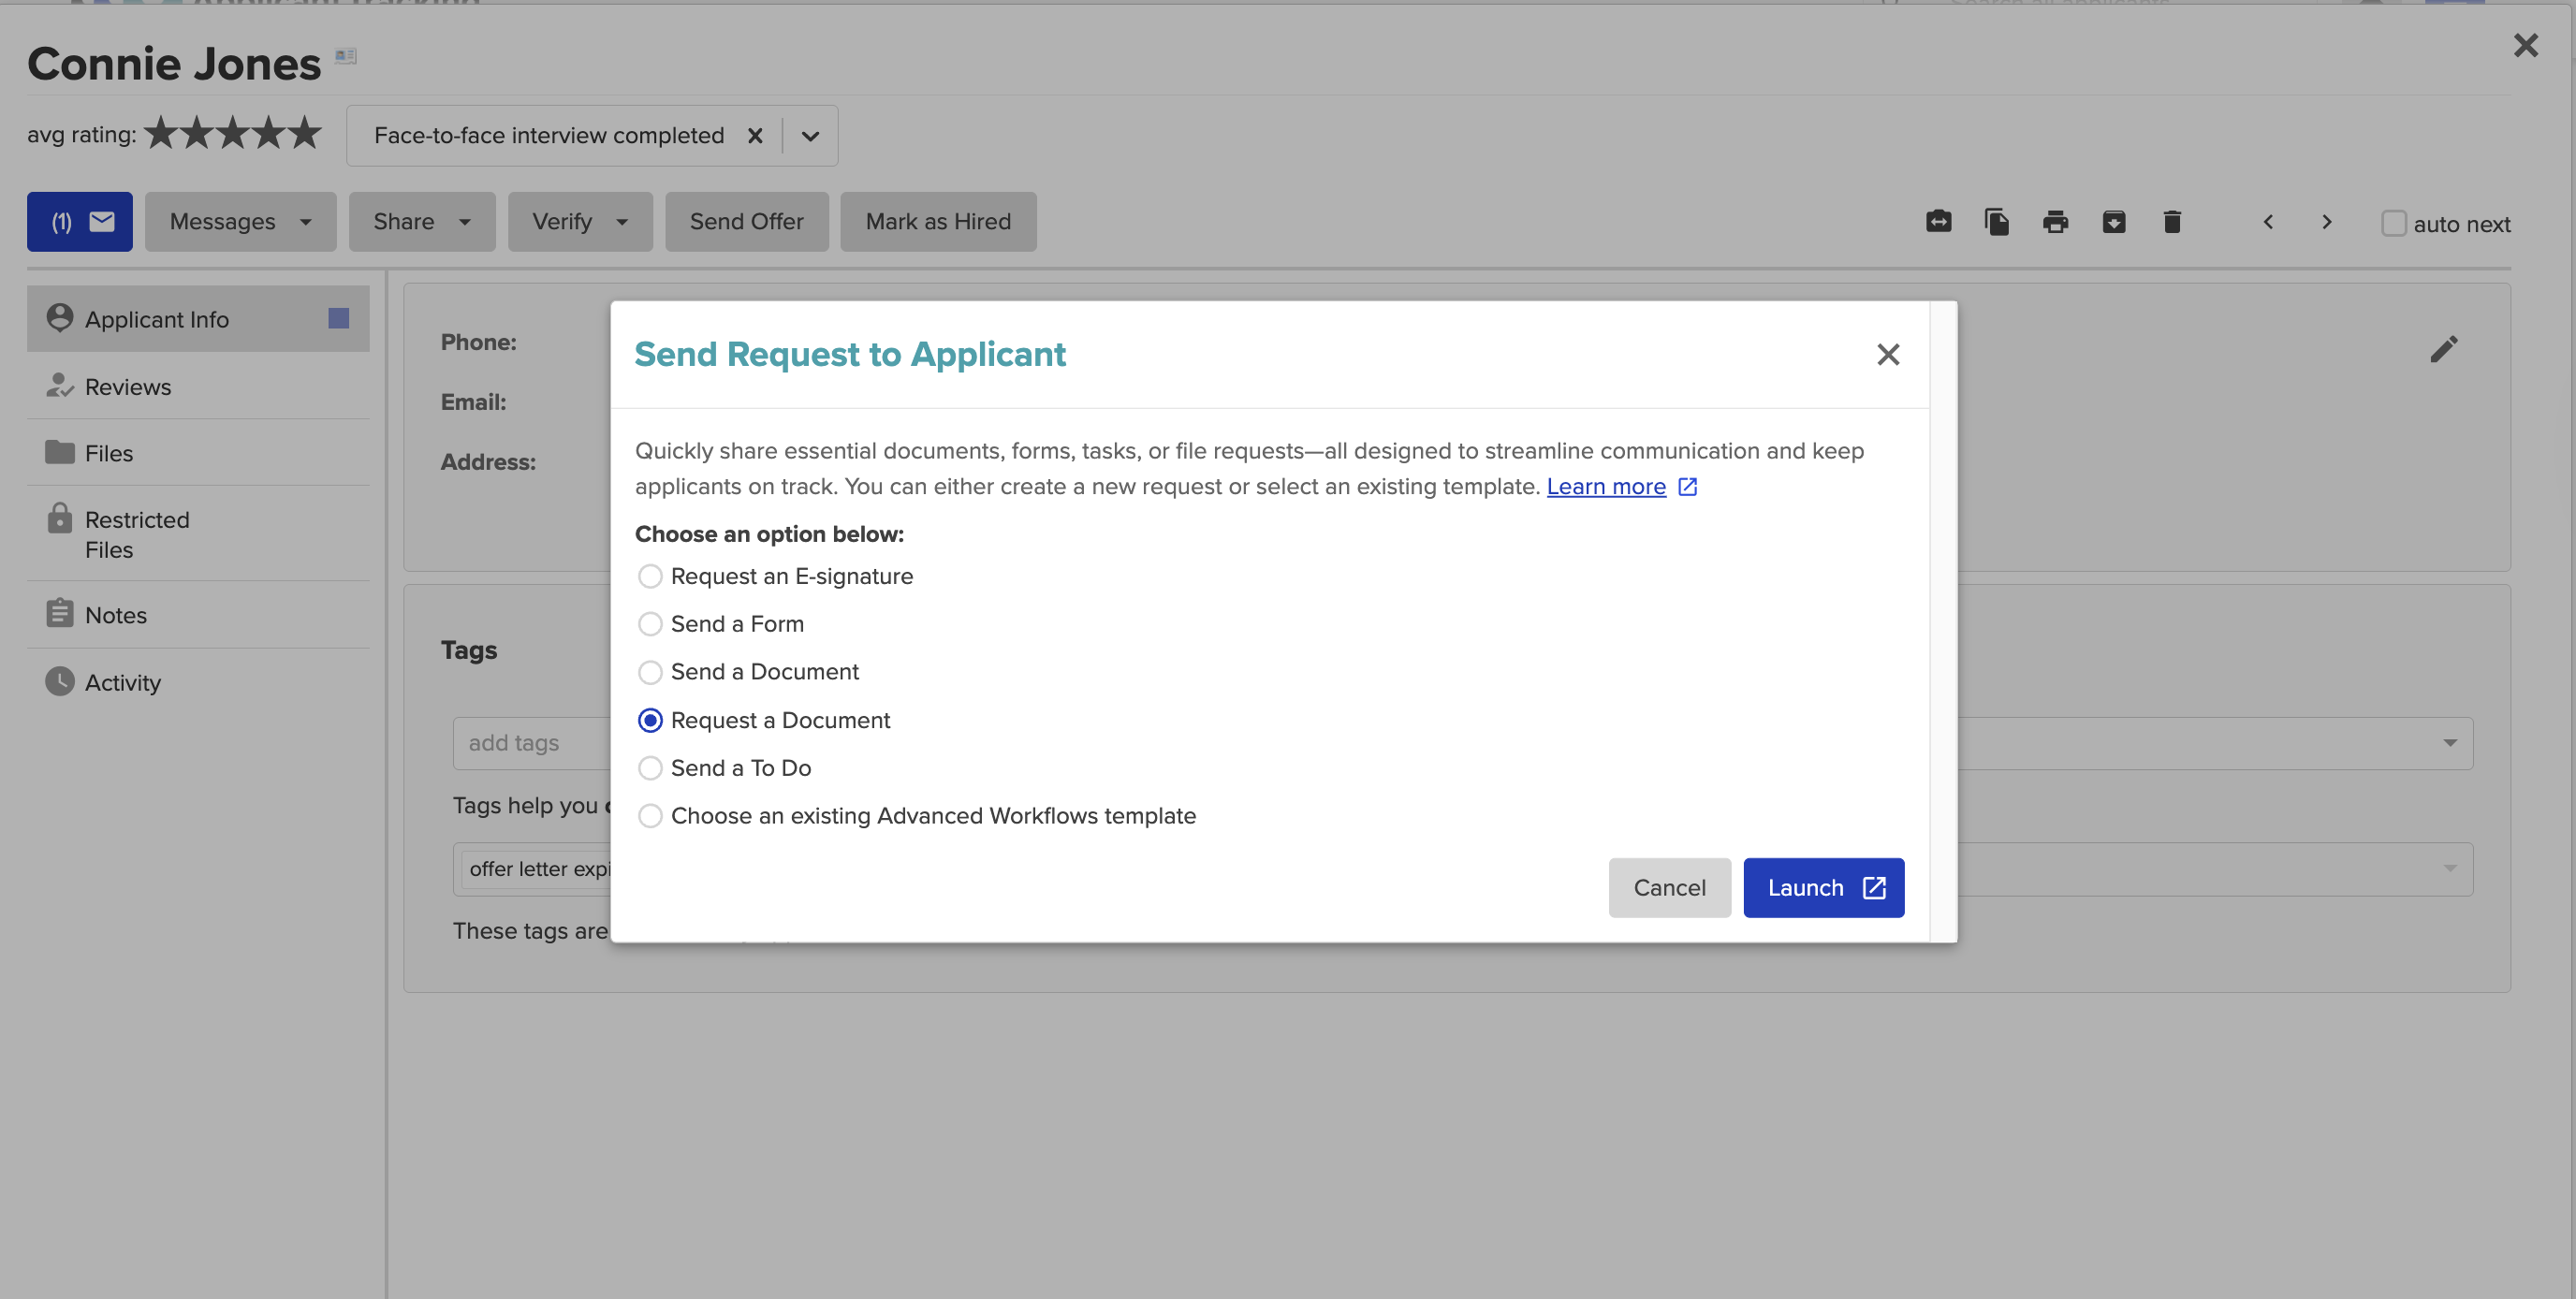The width and height of the screenshot is (2576, 1299).
Task: Open the Learn more link
Action: pos(1606,486)
